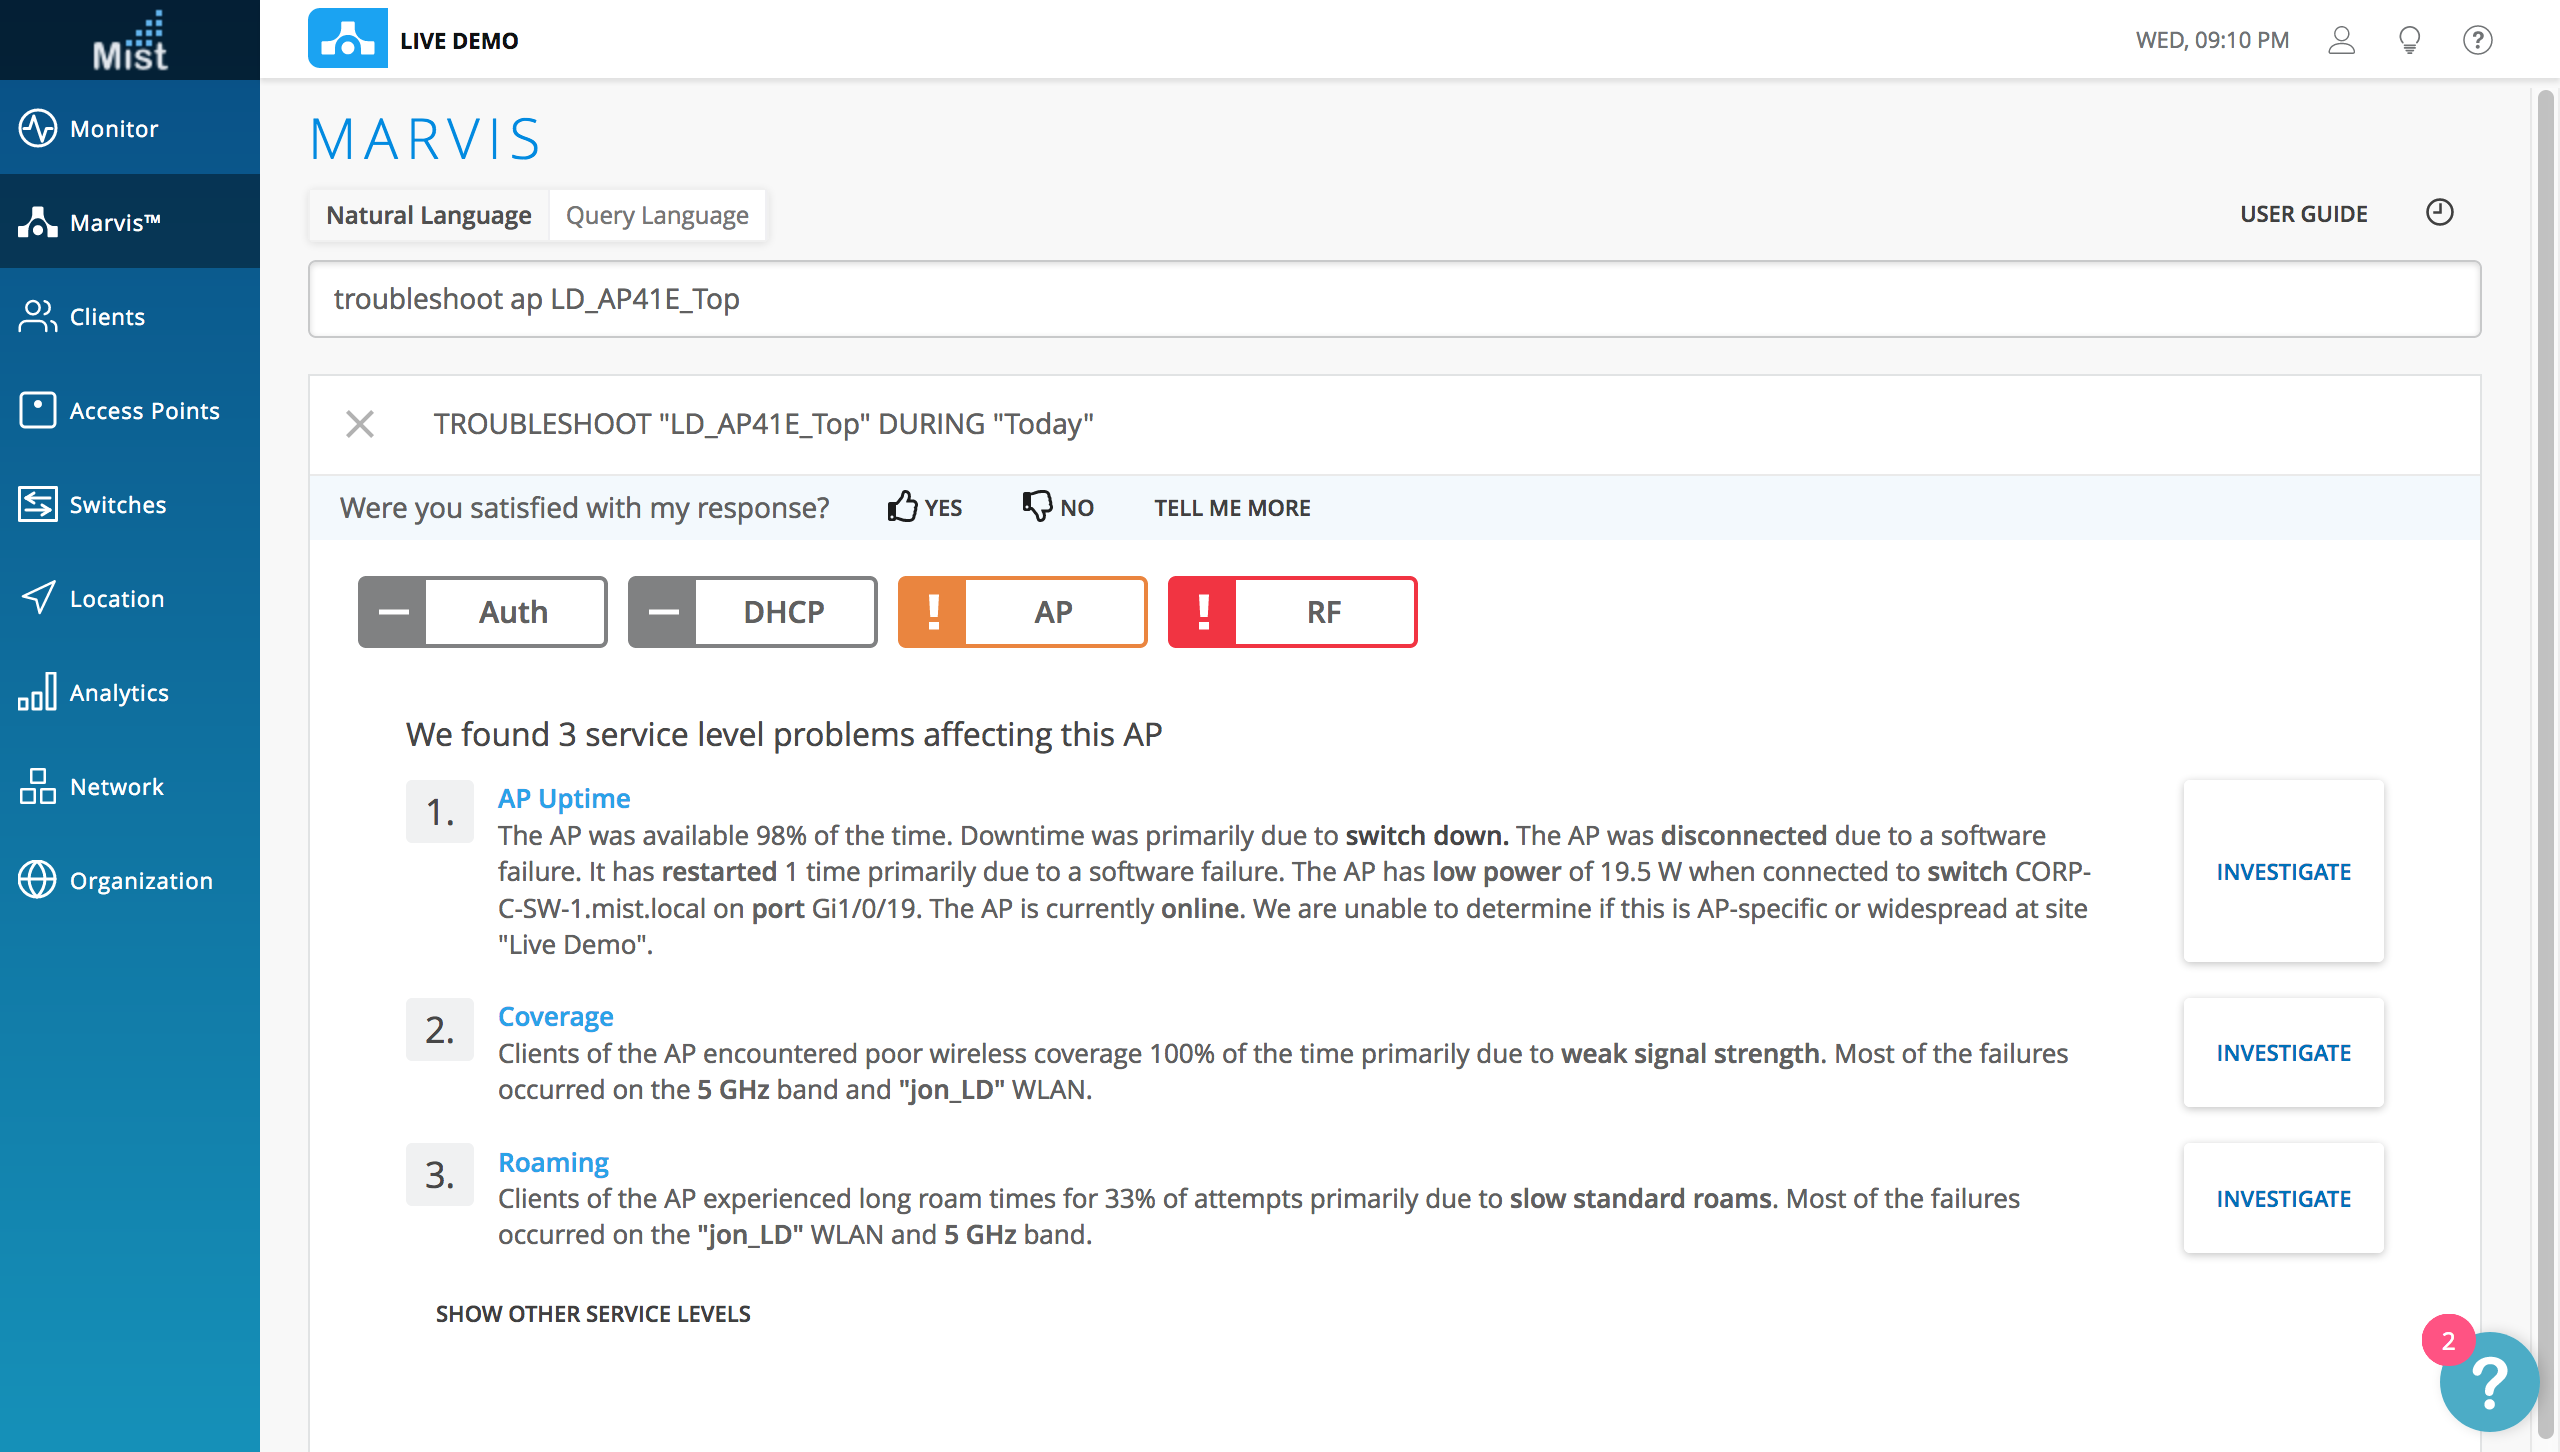2560x1452 pixels.
Task: Click the thumbs-up YES feedback
Action: click(x=924, y=507)
